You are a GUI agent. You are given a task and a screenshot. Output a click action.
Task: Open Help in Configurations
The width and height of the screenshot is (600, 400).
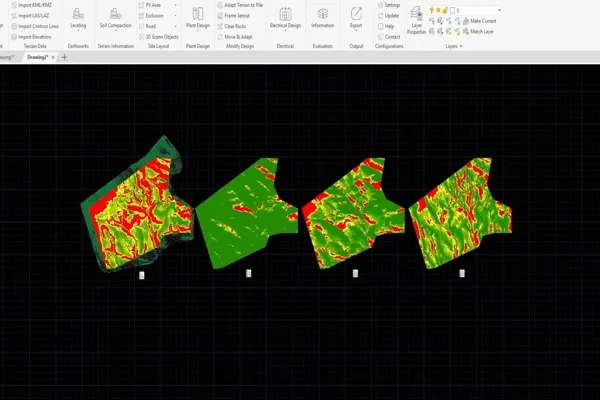386,26
